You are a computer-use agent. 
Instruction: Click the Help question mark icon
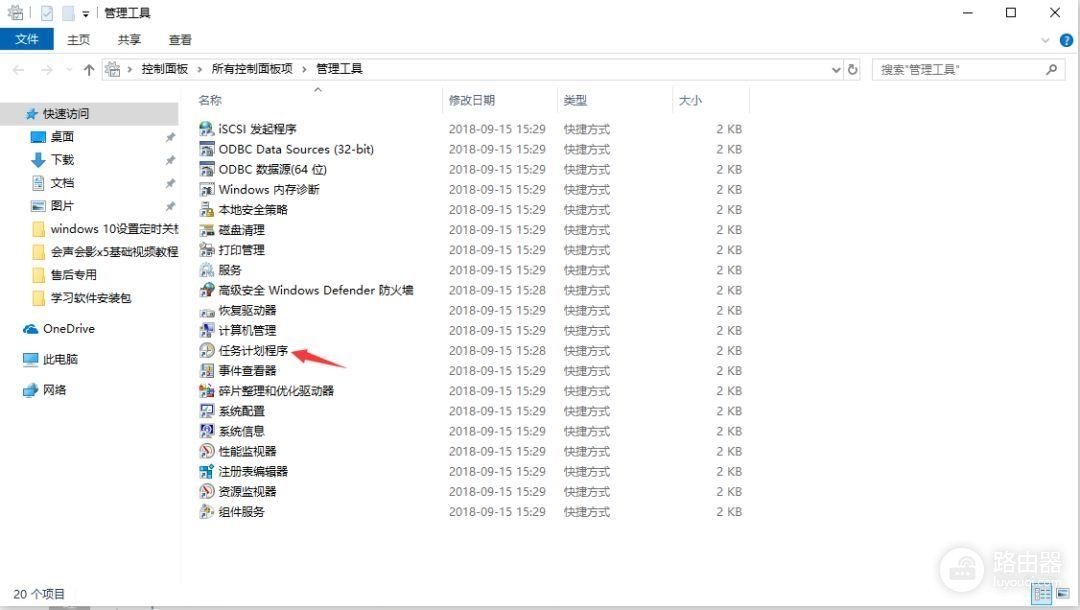point(1066,40)
